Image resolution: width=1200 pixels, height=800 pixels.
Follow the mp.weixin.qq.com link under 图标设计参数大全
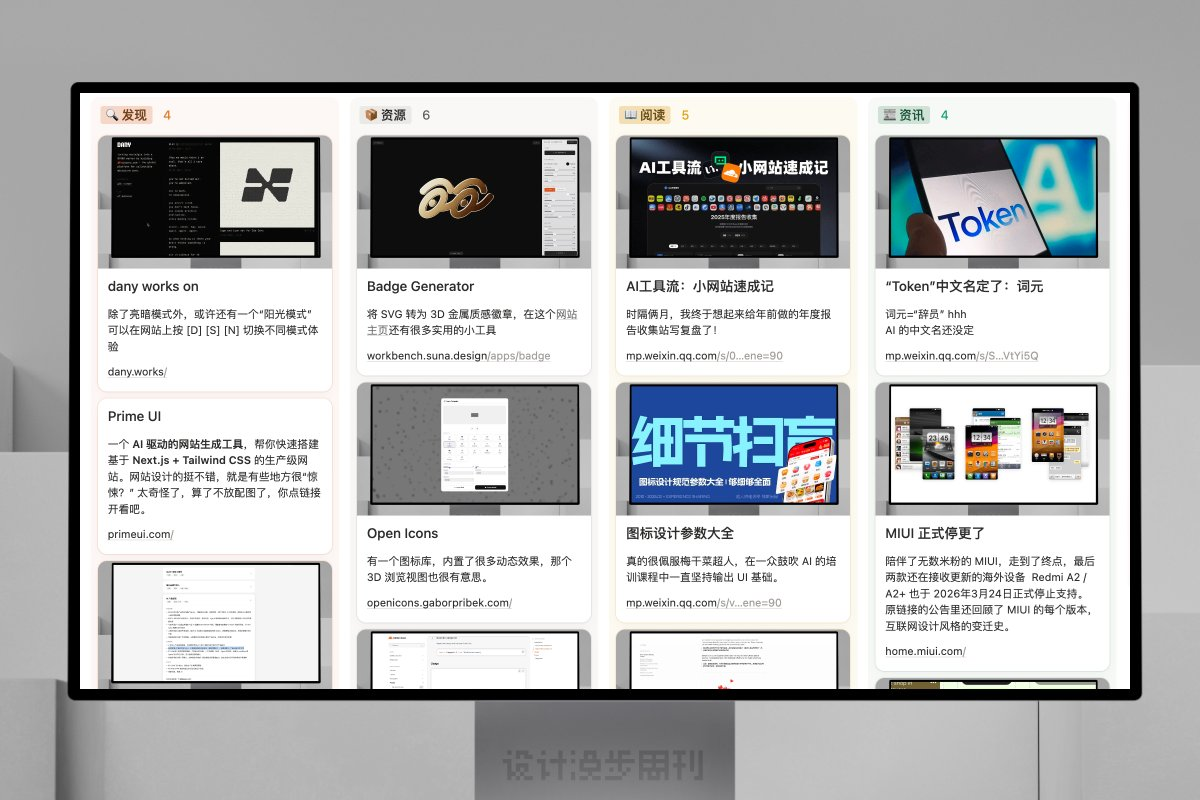pos(704,603)
